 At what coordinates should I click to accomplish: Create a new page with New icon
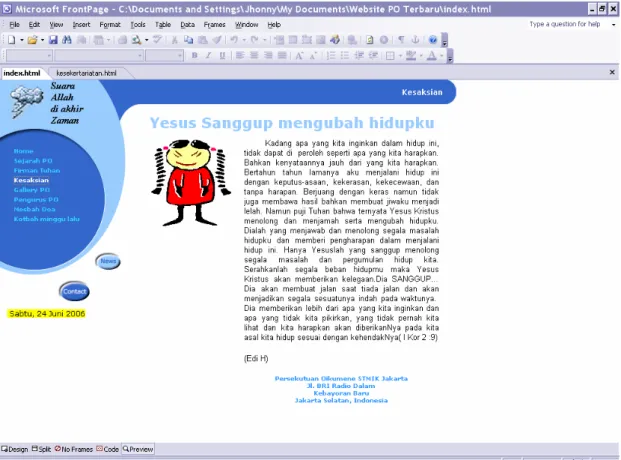(12, 40)
